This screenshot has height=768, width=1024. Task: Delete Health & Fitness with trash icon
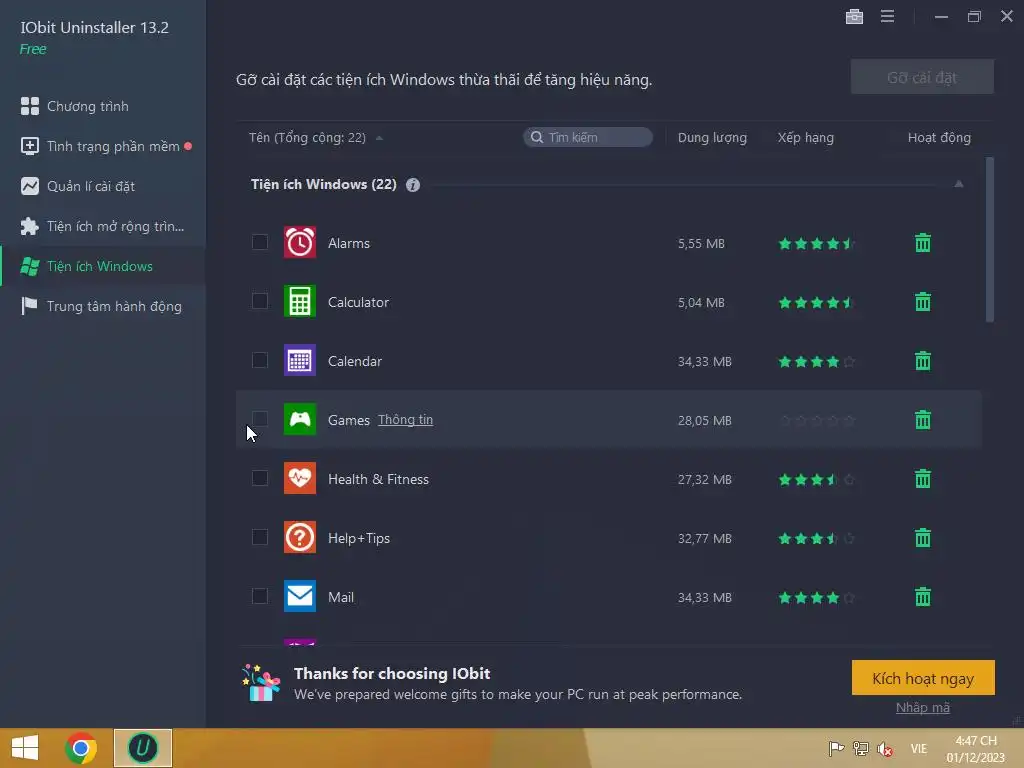tap(923, 478)
